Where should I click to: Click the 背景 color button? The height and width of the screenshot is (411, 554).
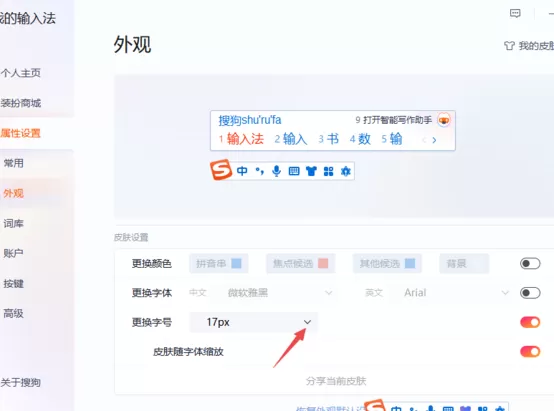(464, 263)
